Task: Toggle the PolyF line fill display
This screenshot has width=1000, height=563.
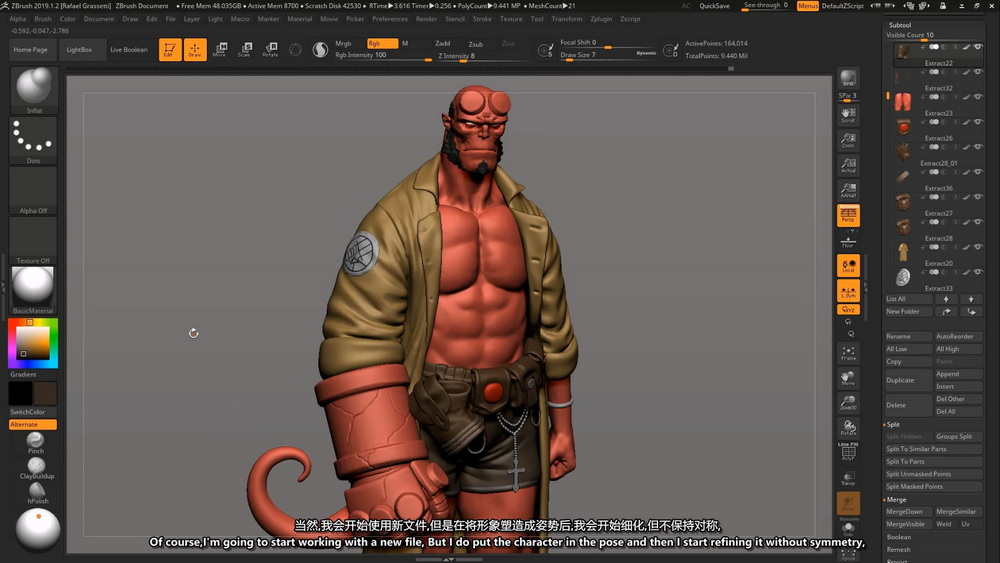Action: (x=848, y=452)
